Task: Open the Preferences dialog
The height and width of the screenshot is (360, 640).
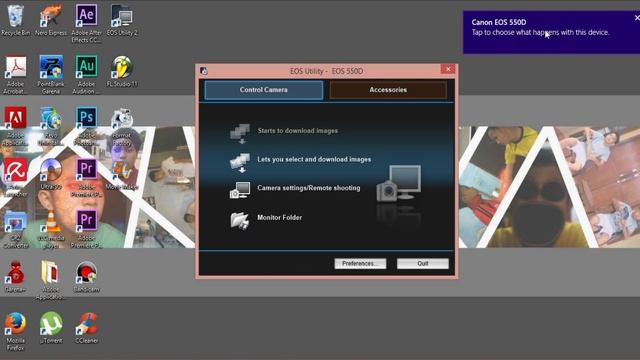Action: 360,263
